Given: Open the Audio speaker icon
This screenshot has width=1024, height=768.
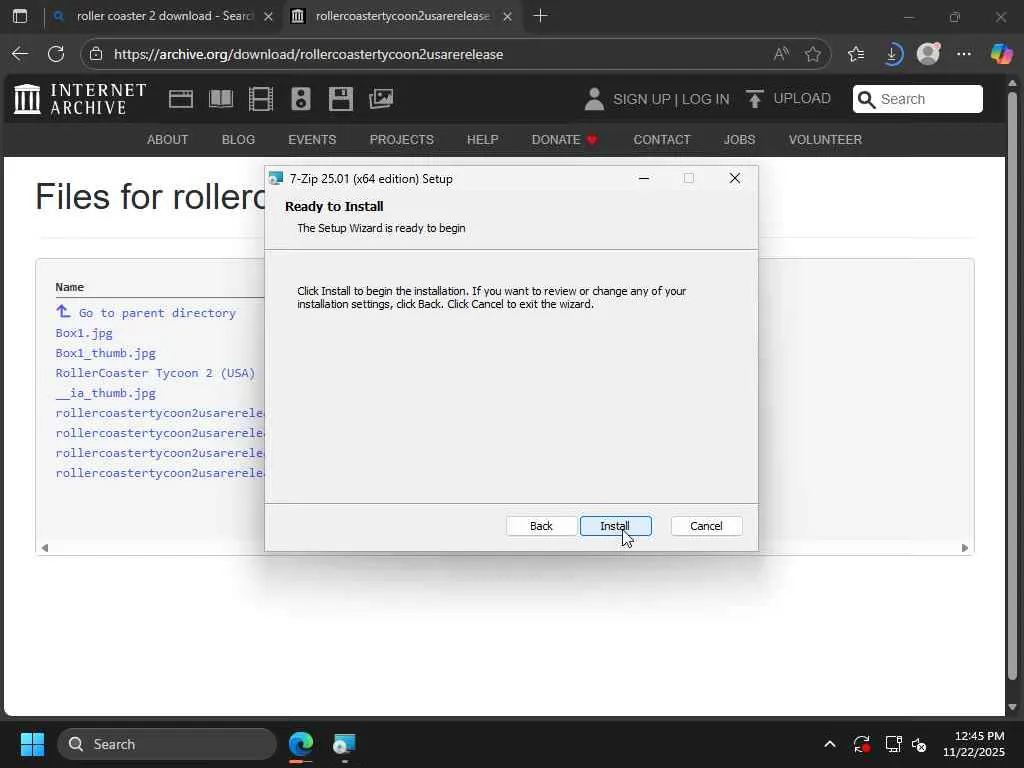Looking at the screenshot, I should (300, 99).
